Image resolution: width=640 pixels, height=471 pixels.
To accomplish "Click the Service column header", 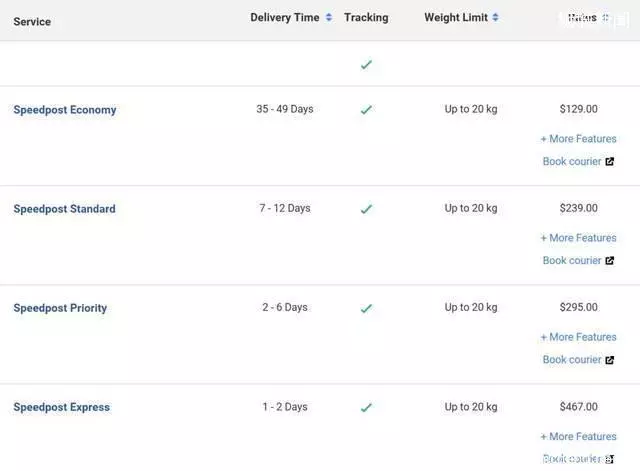I will click(x=32, y=22).
